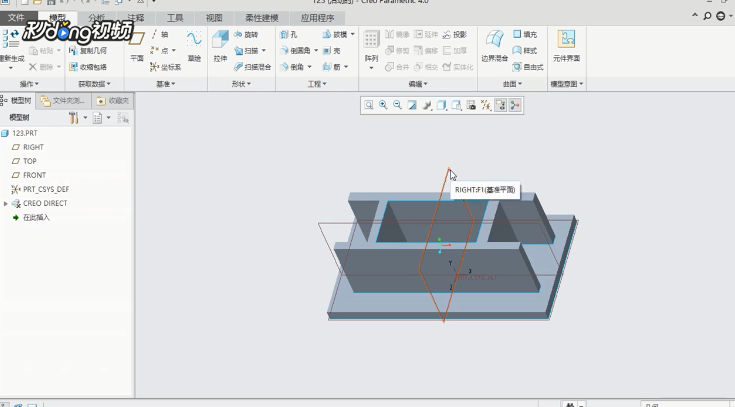Select the Draft (拔模) tool

click(x=335, y=35)
